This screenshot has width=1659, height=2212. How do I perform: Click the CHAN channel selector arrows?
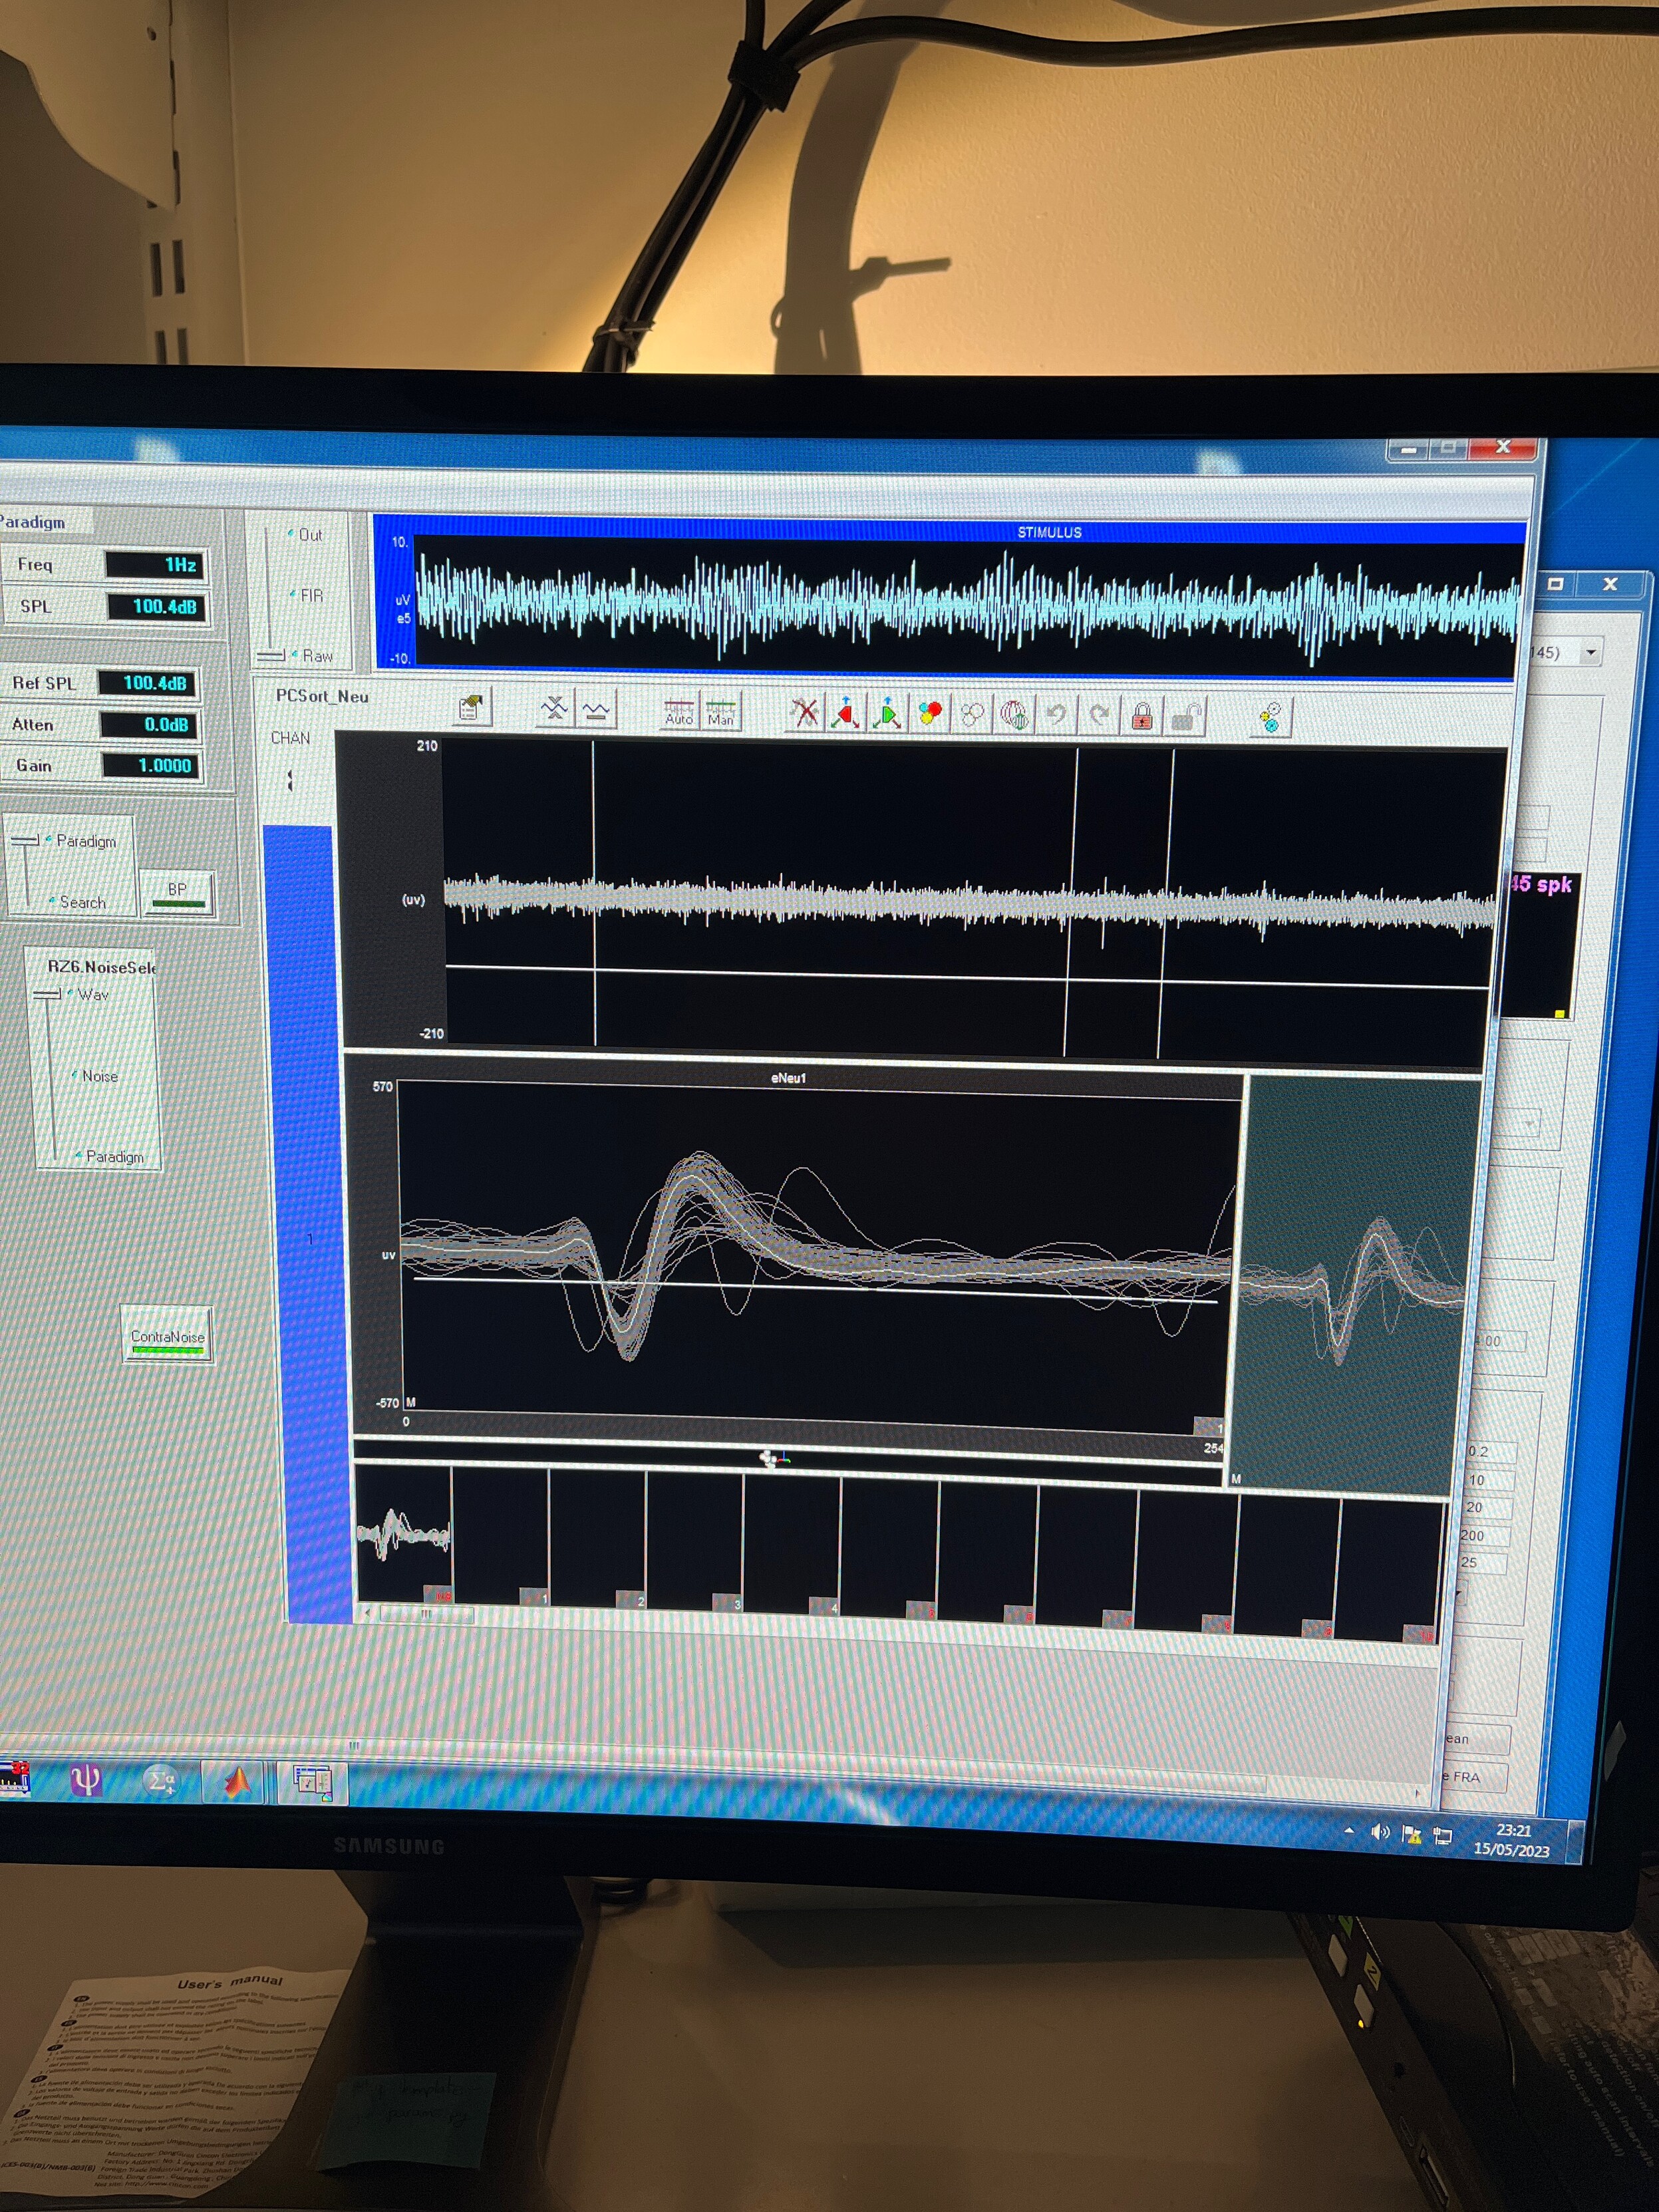pos(290,780)
